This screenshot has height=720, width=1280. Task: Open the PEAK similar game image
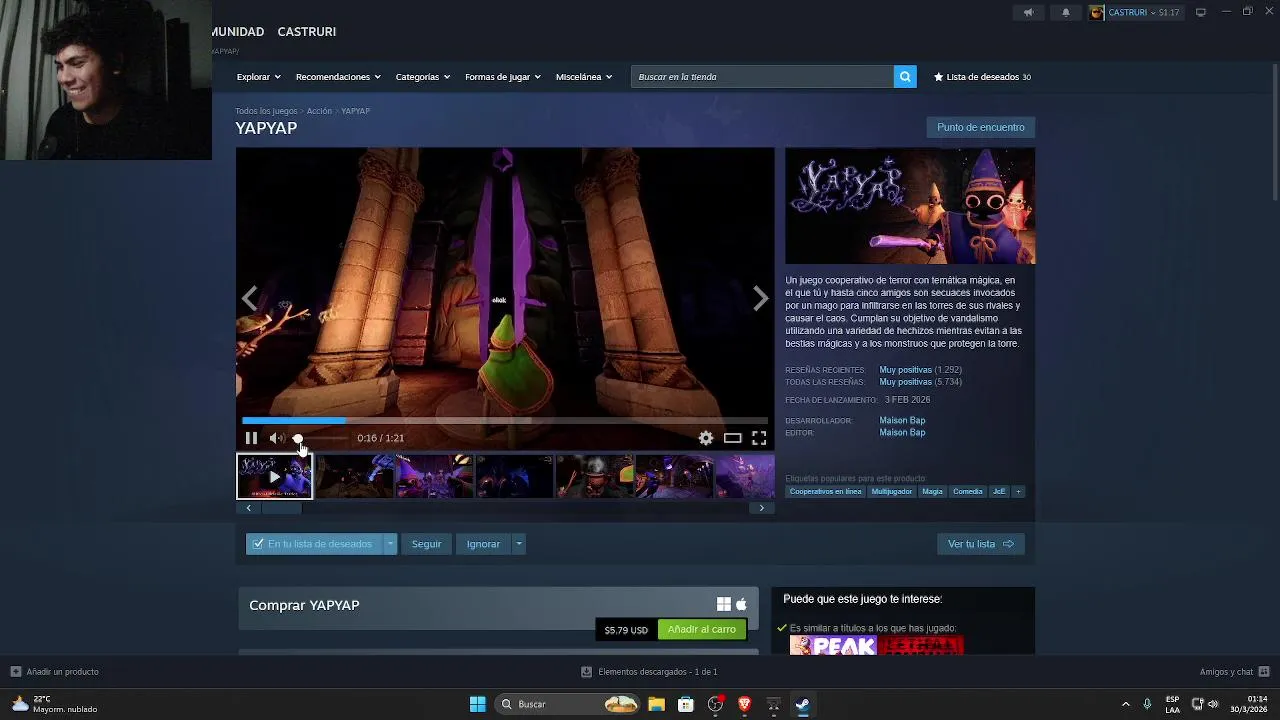[x=834, y=646]
